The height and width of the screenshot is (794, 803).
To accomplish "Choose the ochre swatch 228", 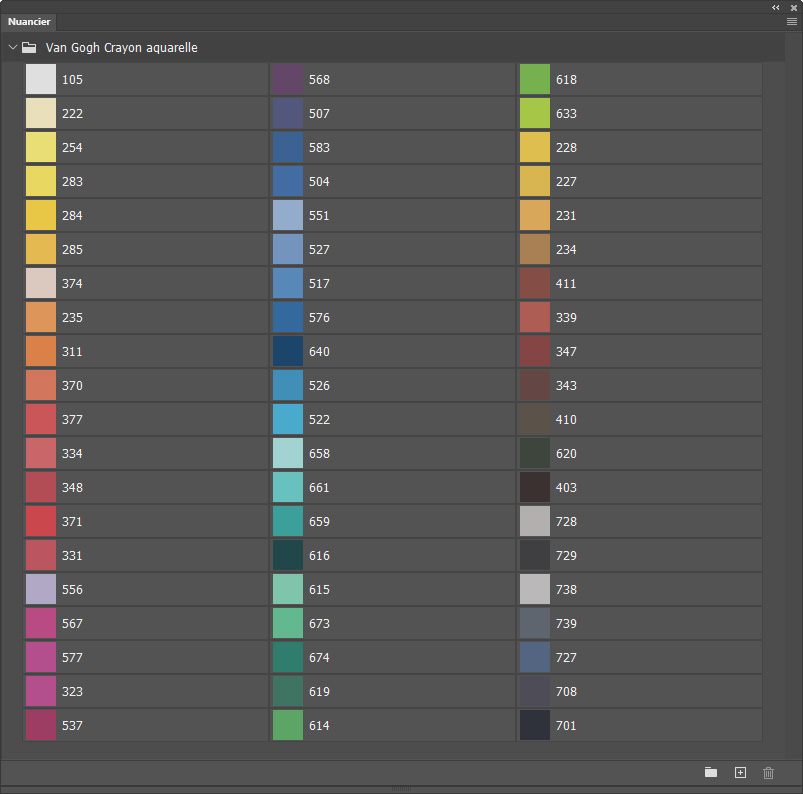I will 535,148.
